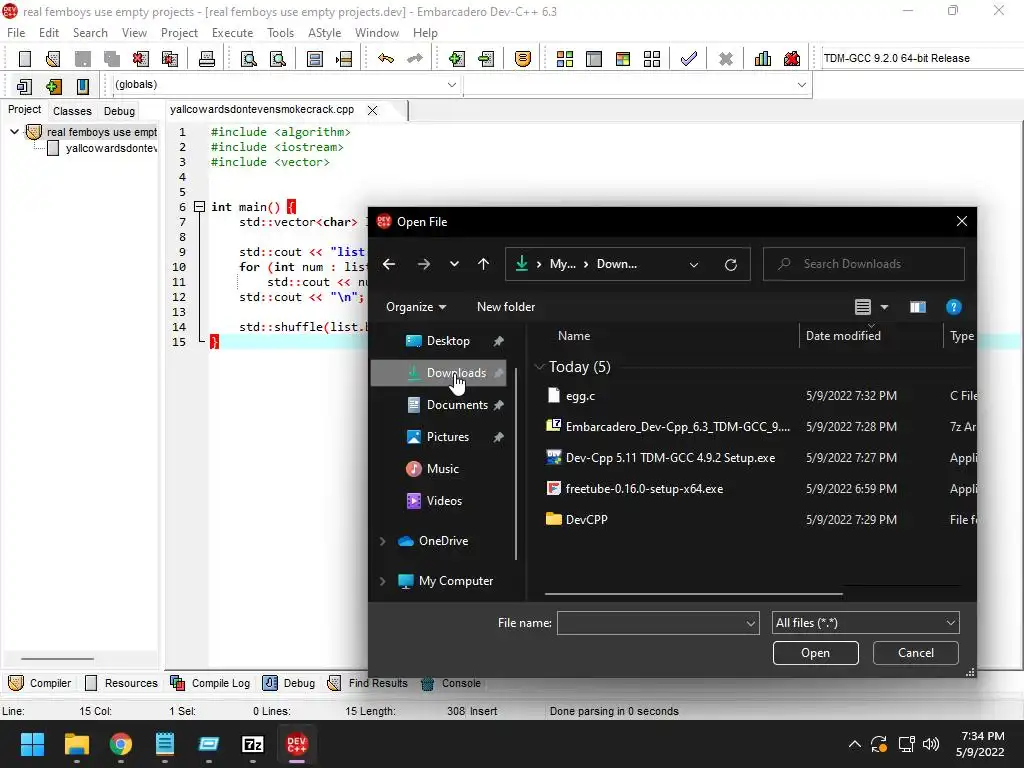Expand the My Computer tree node

pyautogui.click(x=383, y=581)
